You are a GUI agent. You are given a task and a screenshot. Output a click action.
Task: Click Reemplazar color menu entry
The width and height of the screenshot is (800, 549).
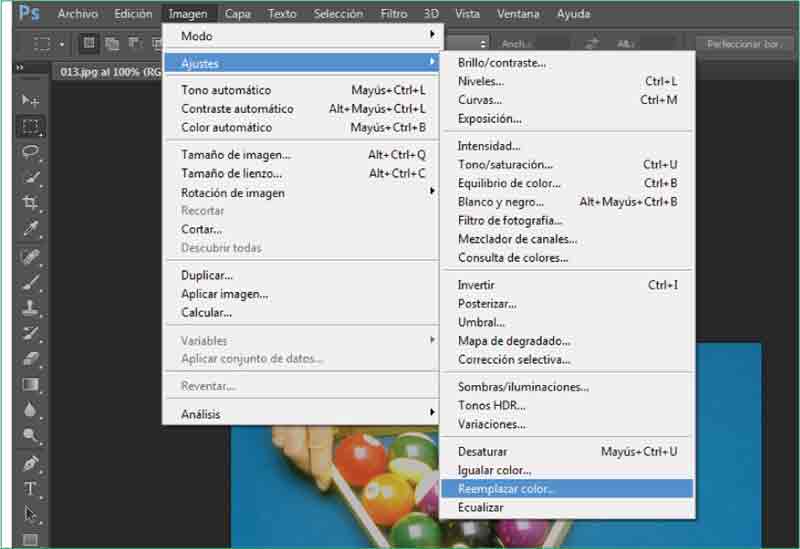506,489
